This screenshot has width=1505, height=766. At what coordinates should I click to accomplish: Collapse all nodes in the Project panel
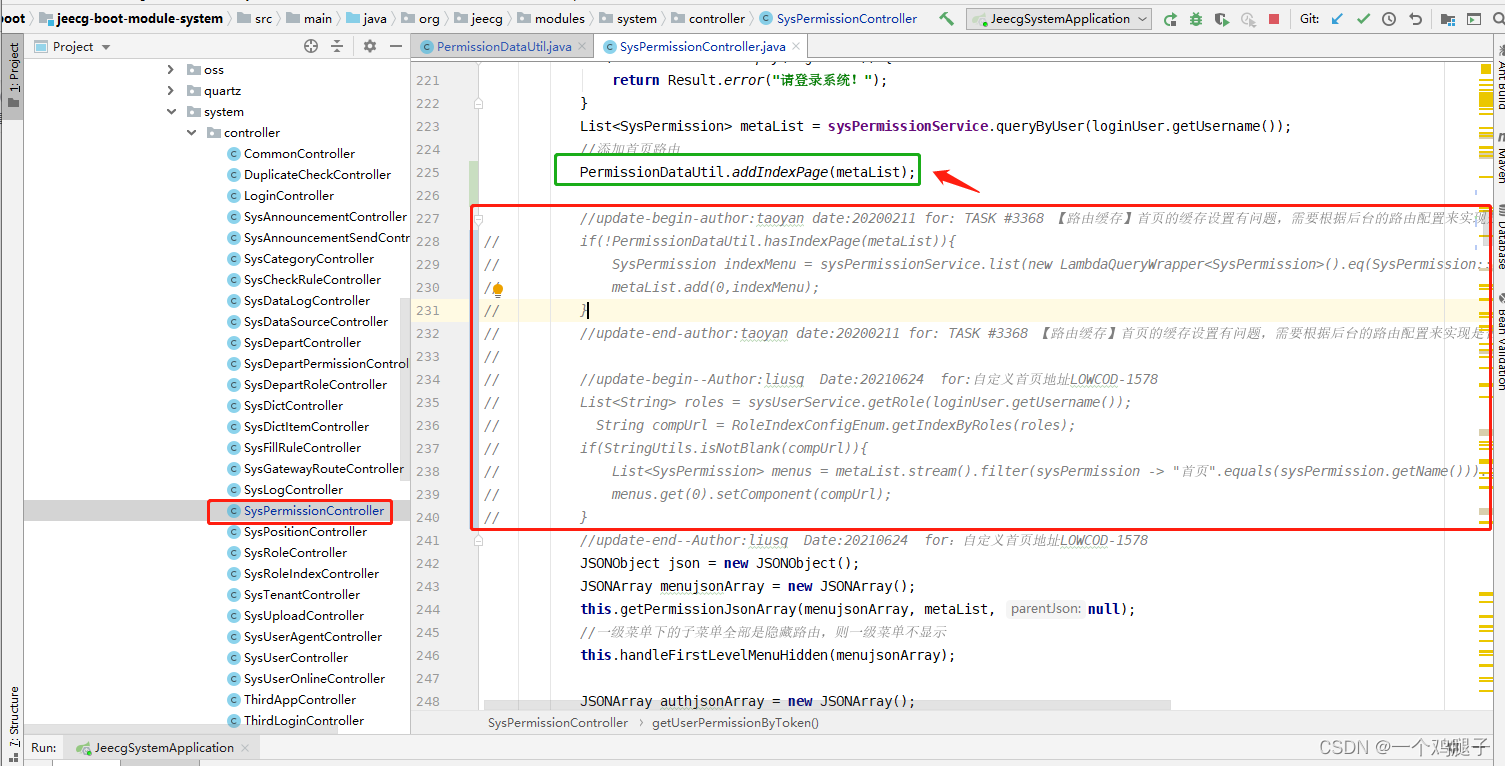[x=337, y=46]
